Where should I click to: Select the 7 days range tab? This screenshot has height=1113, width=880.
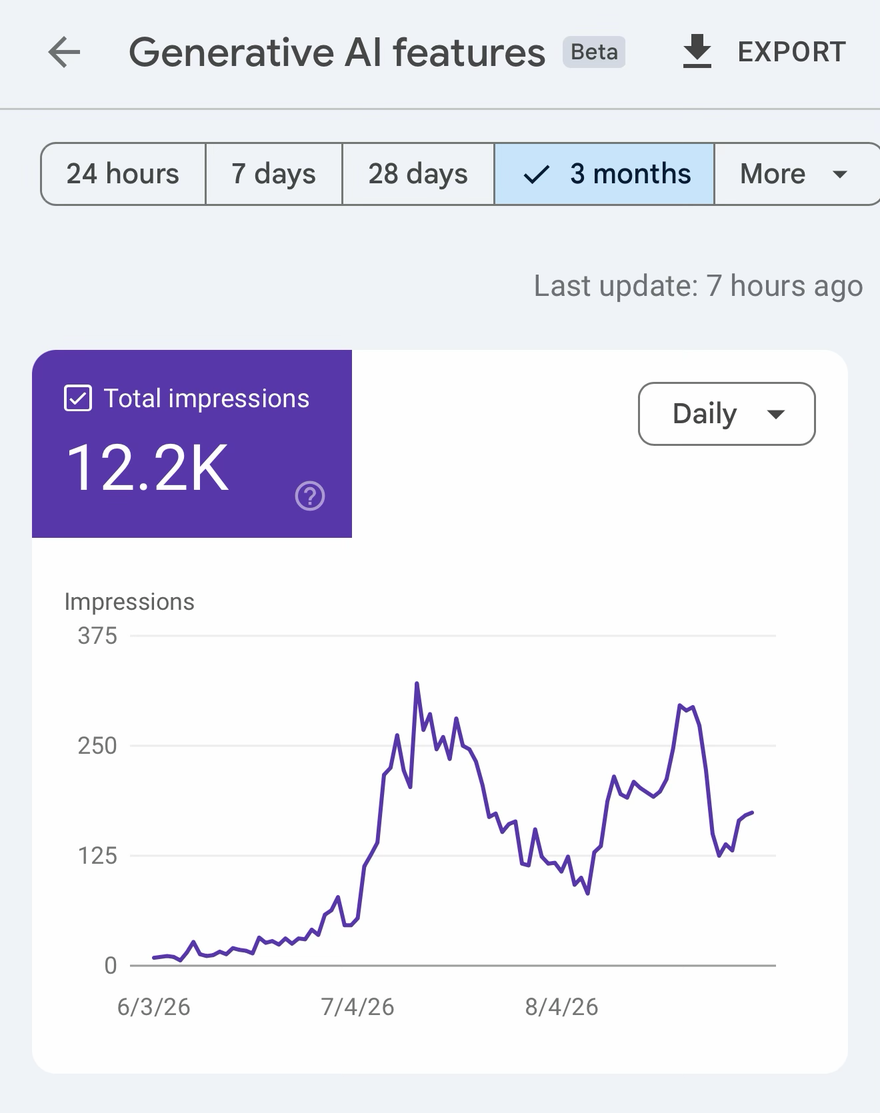[x=274, y=174]
